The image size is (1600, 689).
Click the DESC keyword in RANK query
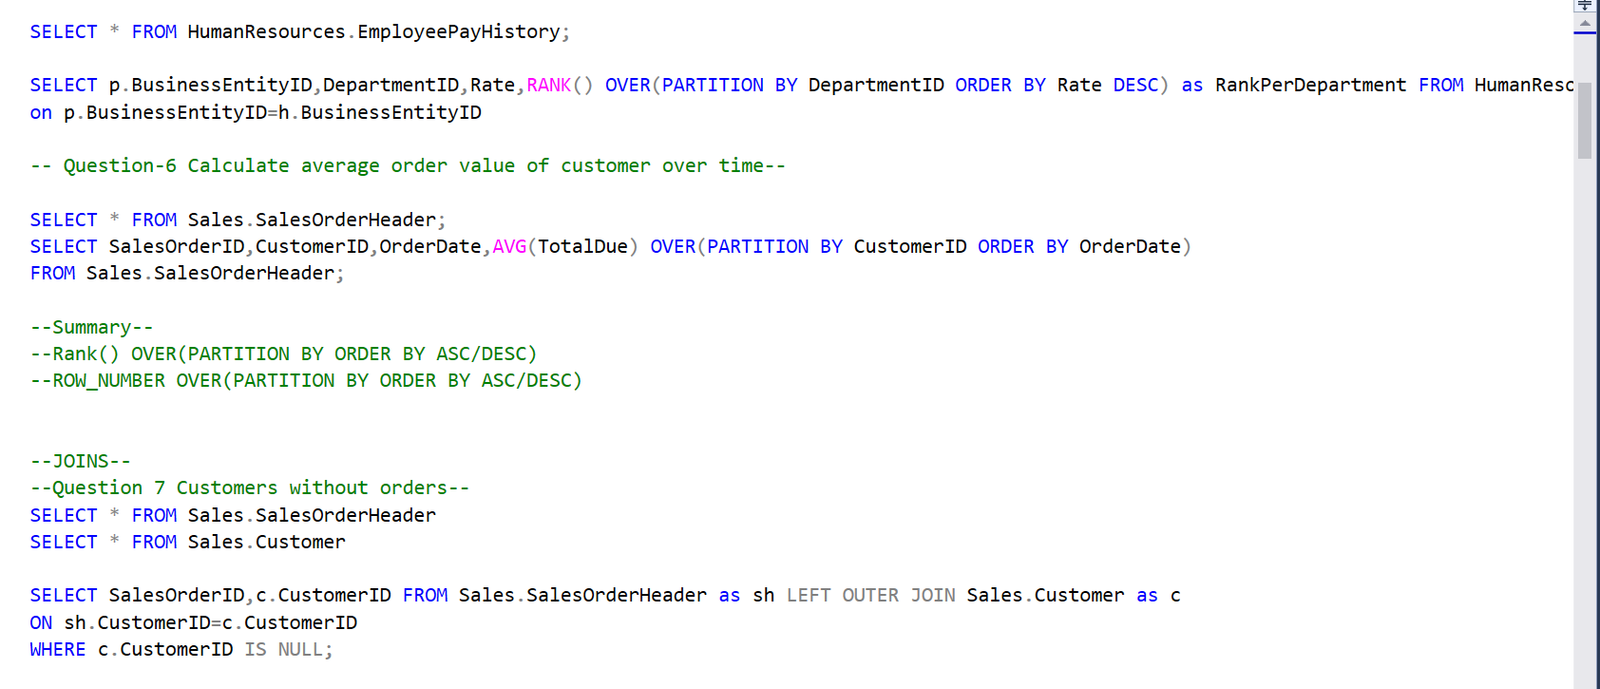(1135, 85)
